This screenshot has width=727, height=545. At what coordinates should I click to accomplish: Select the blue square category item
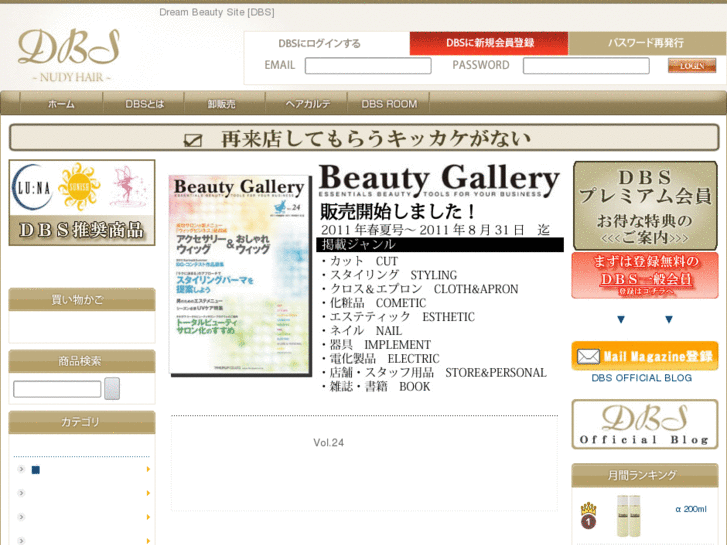tap(36, 470)
